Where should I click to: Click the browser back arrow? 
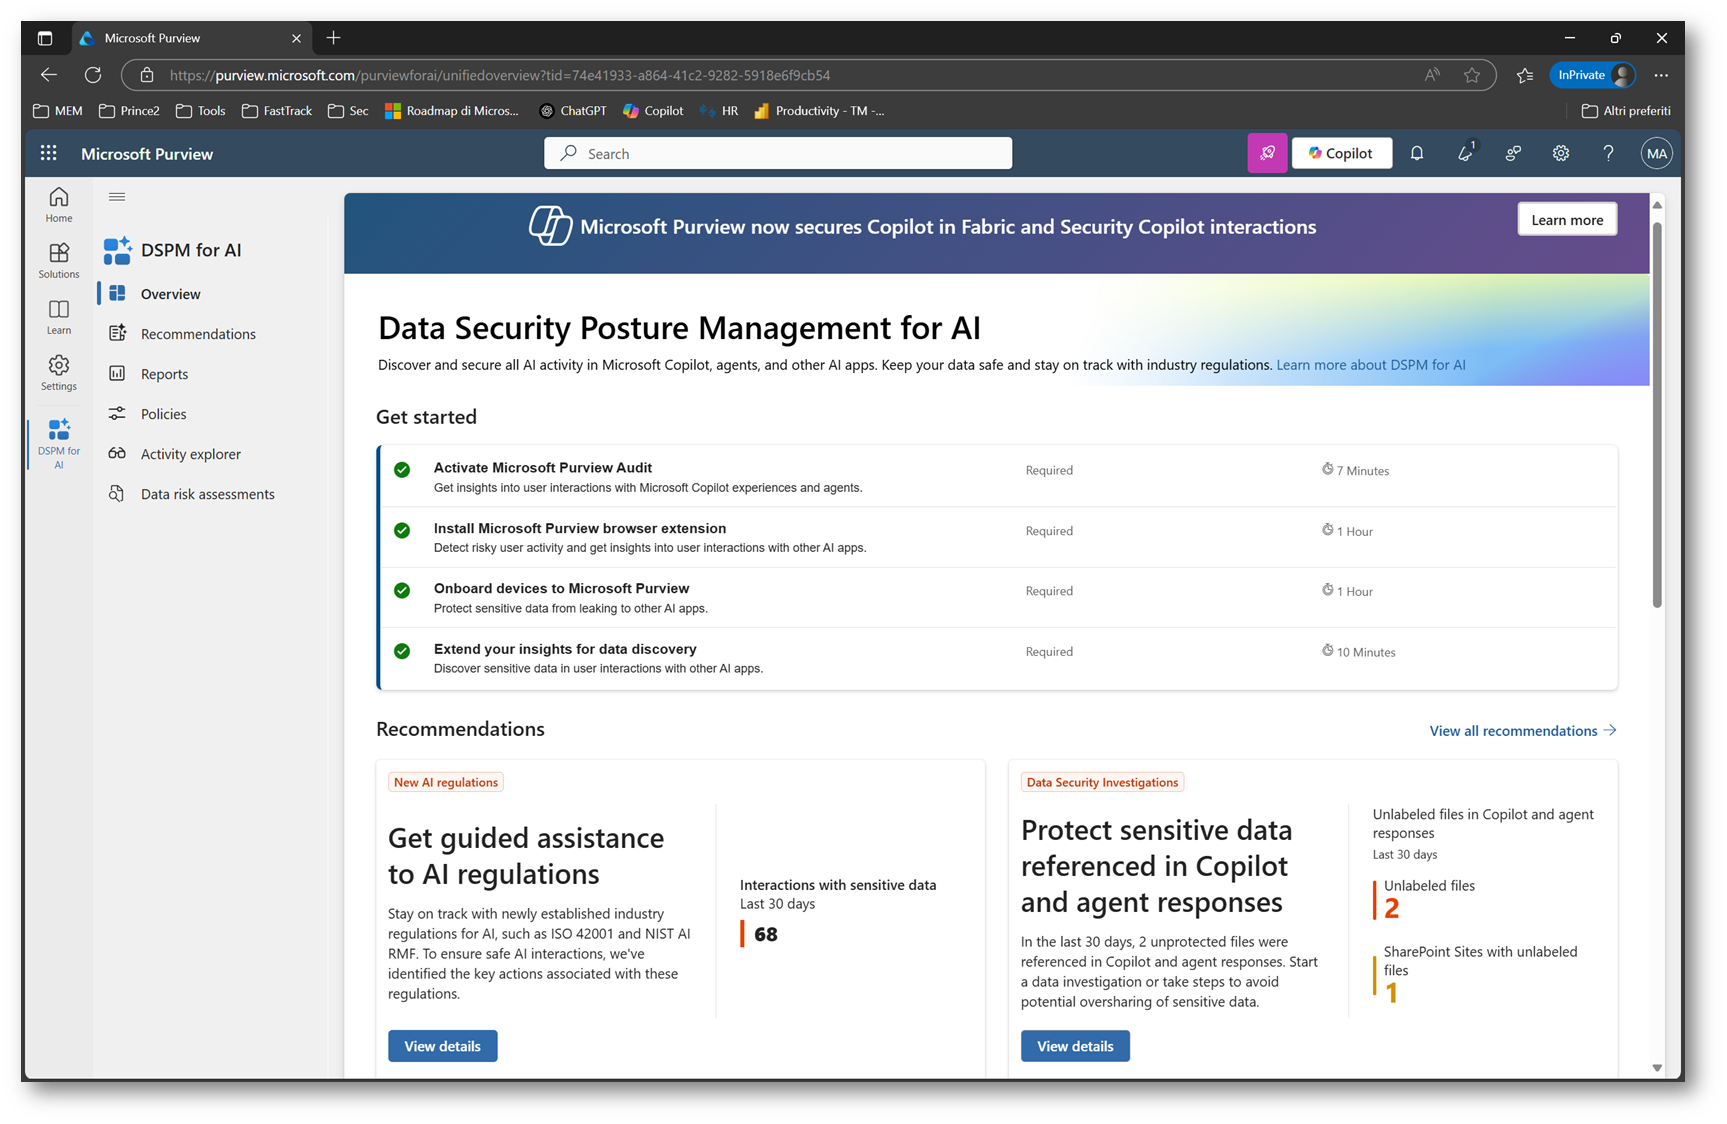48,75
